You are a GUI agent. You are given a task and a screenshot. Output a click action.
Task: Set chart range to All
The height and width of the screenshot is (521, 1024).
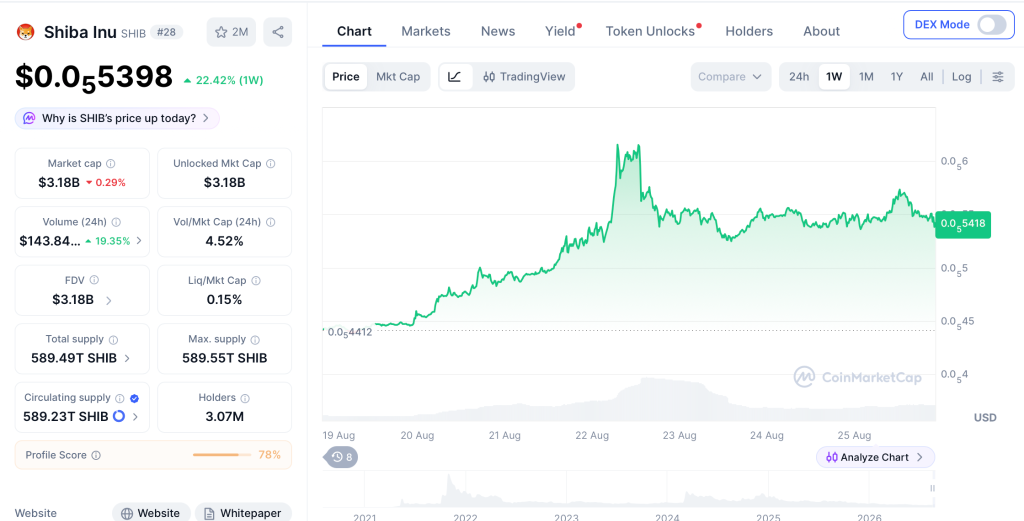[x=927, y=77]
